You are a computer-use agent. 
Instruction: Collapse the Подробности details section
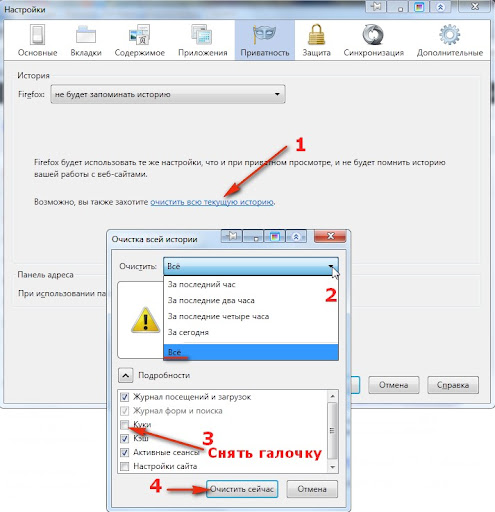(125, 376)
